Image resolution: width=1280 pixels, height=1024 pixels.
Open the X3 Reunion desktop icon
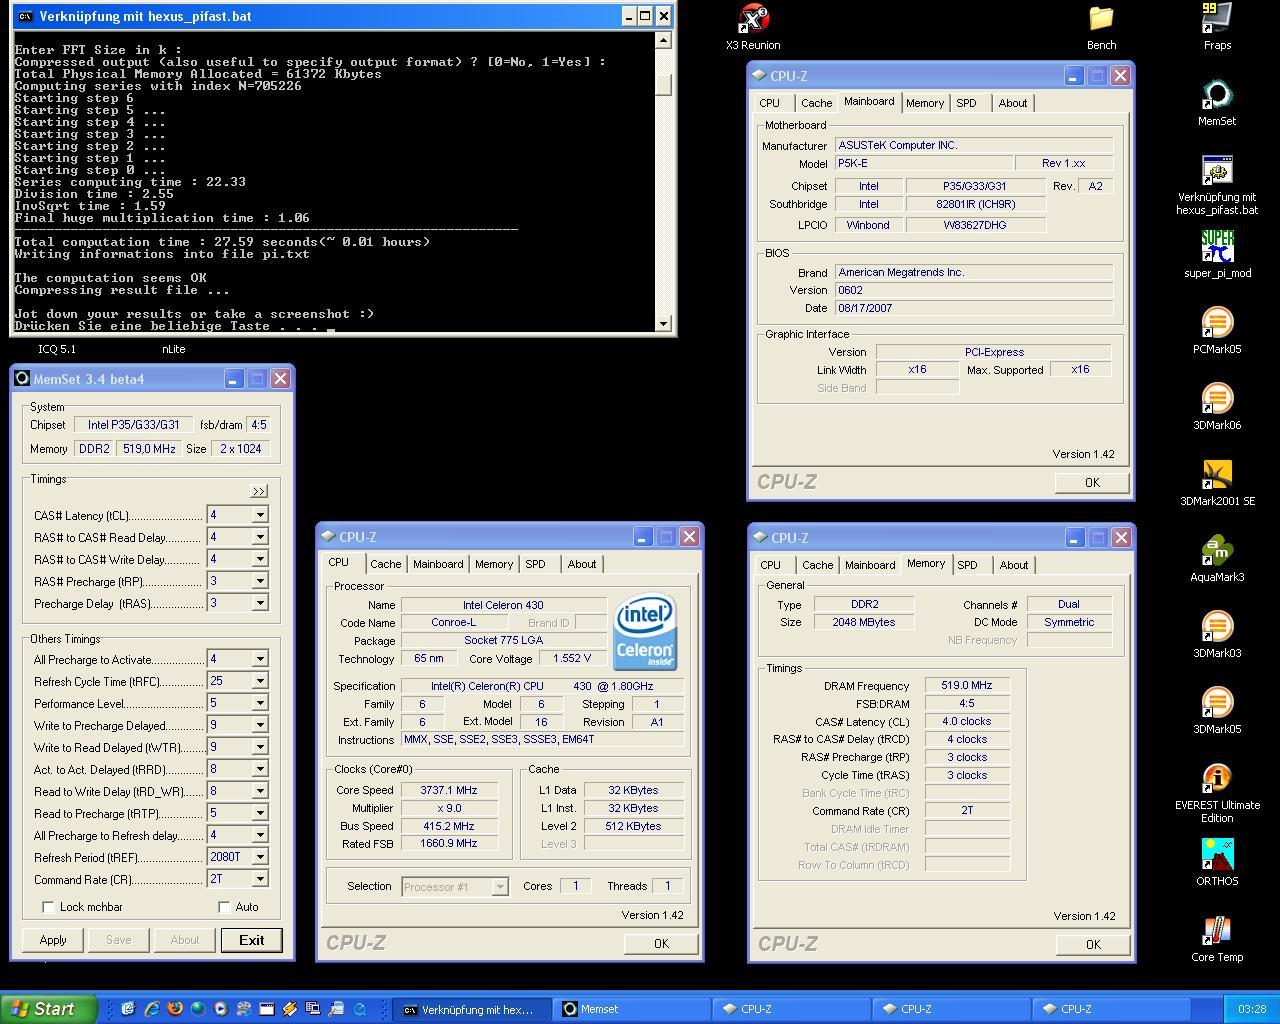tap(753, 27)
